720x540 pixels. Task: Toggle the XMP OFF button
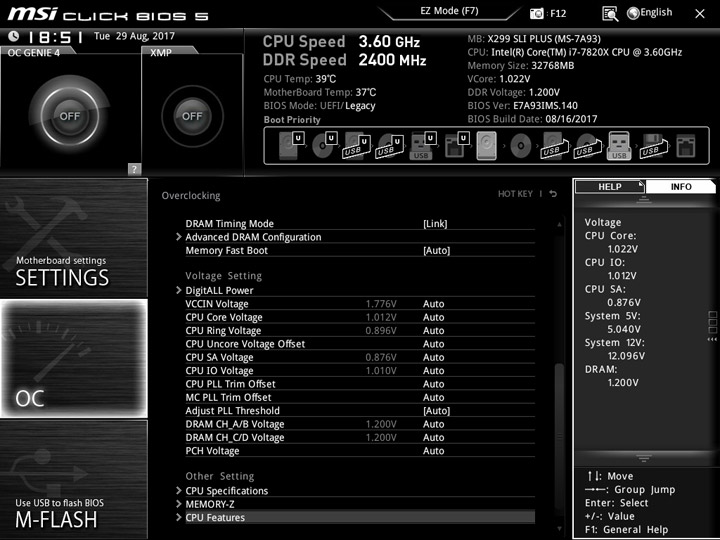pos(192,116)
